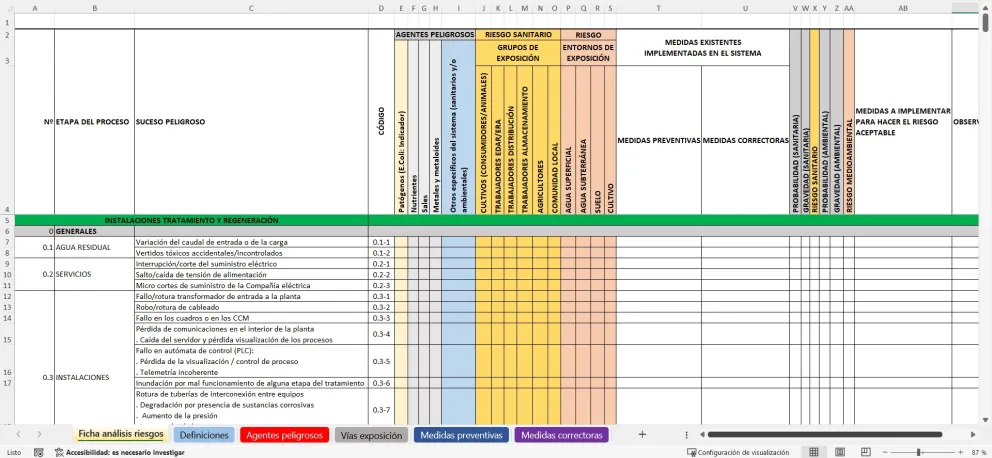Click 'Inundación por mal funcionamiento' cell
This screenshot has width=992, height=458.
[x=251, y=383]
